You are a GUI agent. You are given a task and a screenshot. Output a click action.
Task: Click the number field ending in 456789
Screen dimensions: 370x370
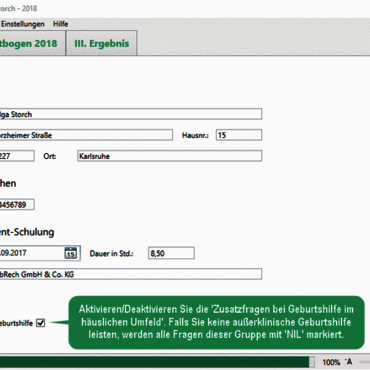(17, 204)
